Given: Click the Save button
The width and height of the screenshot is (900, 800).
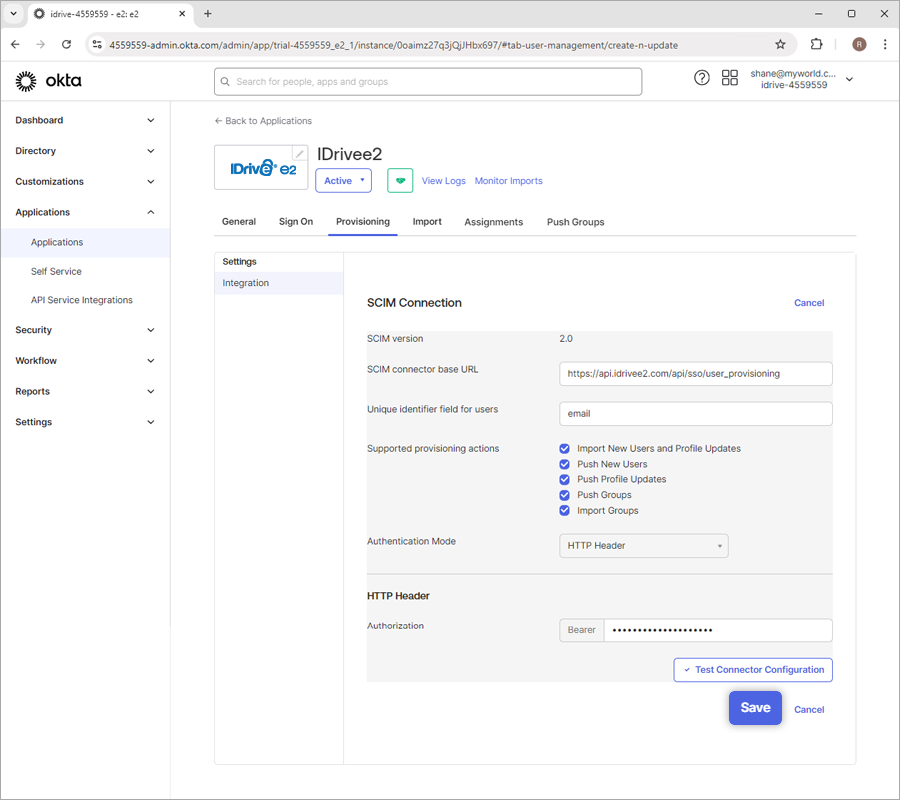Looking at the screenshot, I should [x=755, y=708].
